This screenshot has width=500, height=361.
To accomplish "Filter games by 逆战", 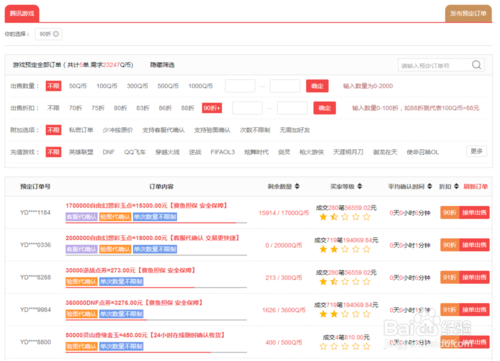I will point(195,152).
